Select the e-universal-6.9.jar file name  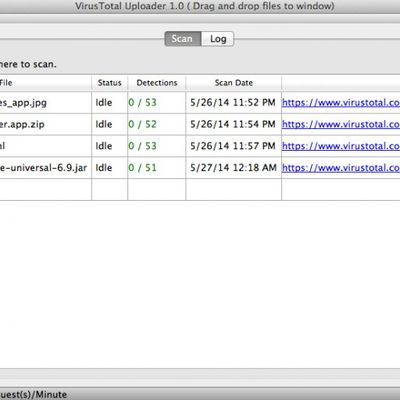pyautogui.click(x=43, y=168)
